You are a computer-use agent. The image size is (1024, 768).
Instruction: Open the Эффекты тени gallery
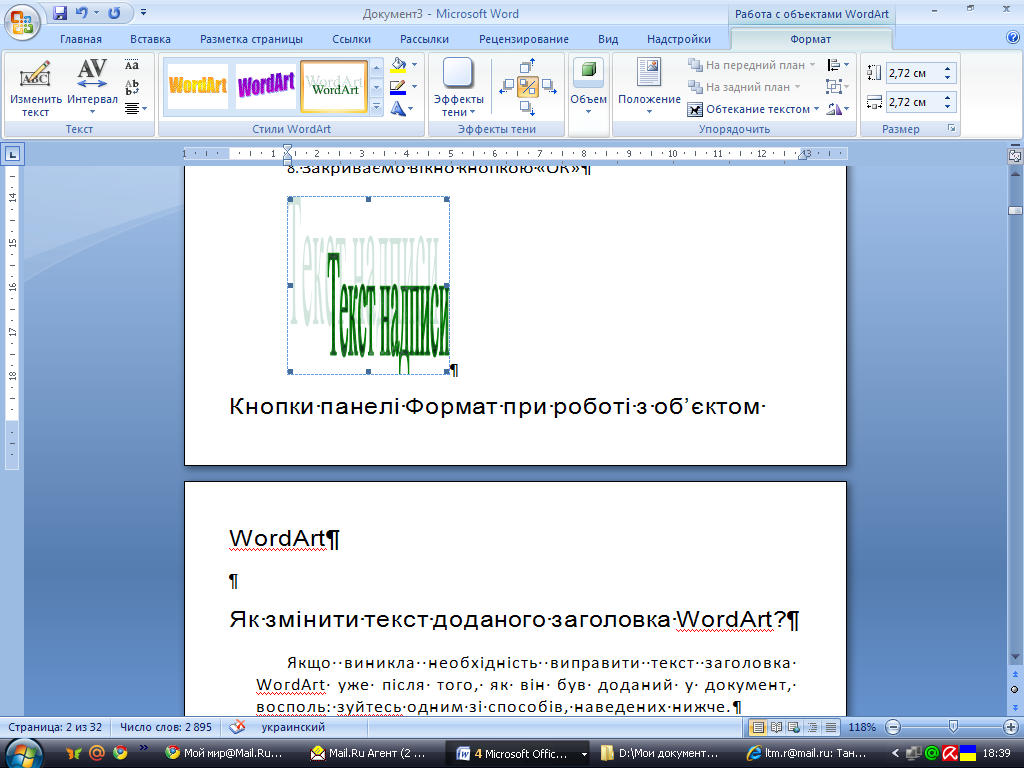click(x=458, y=88)
